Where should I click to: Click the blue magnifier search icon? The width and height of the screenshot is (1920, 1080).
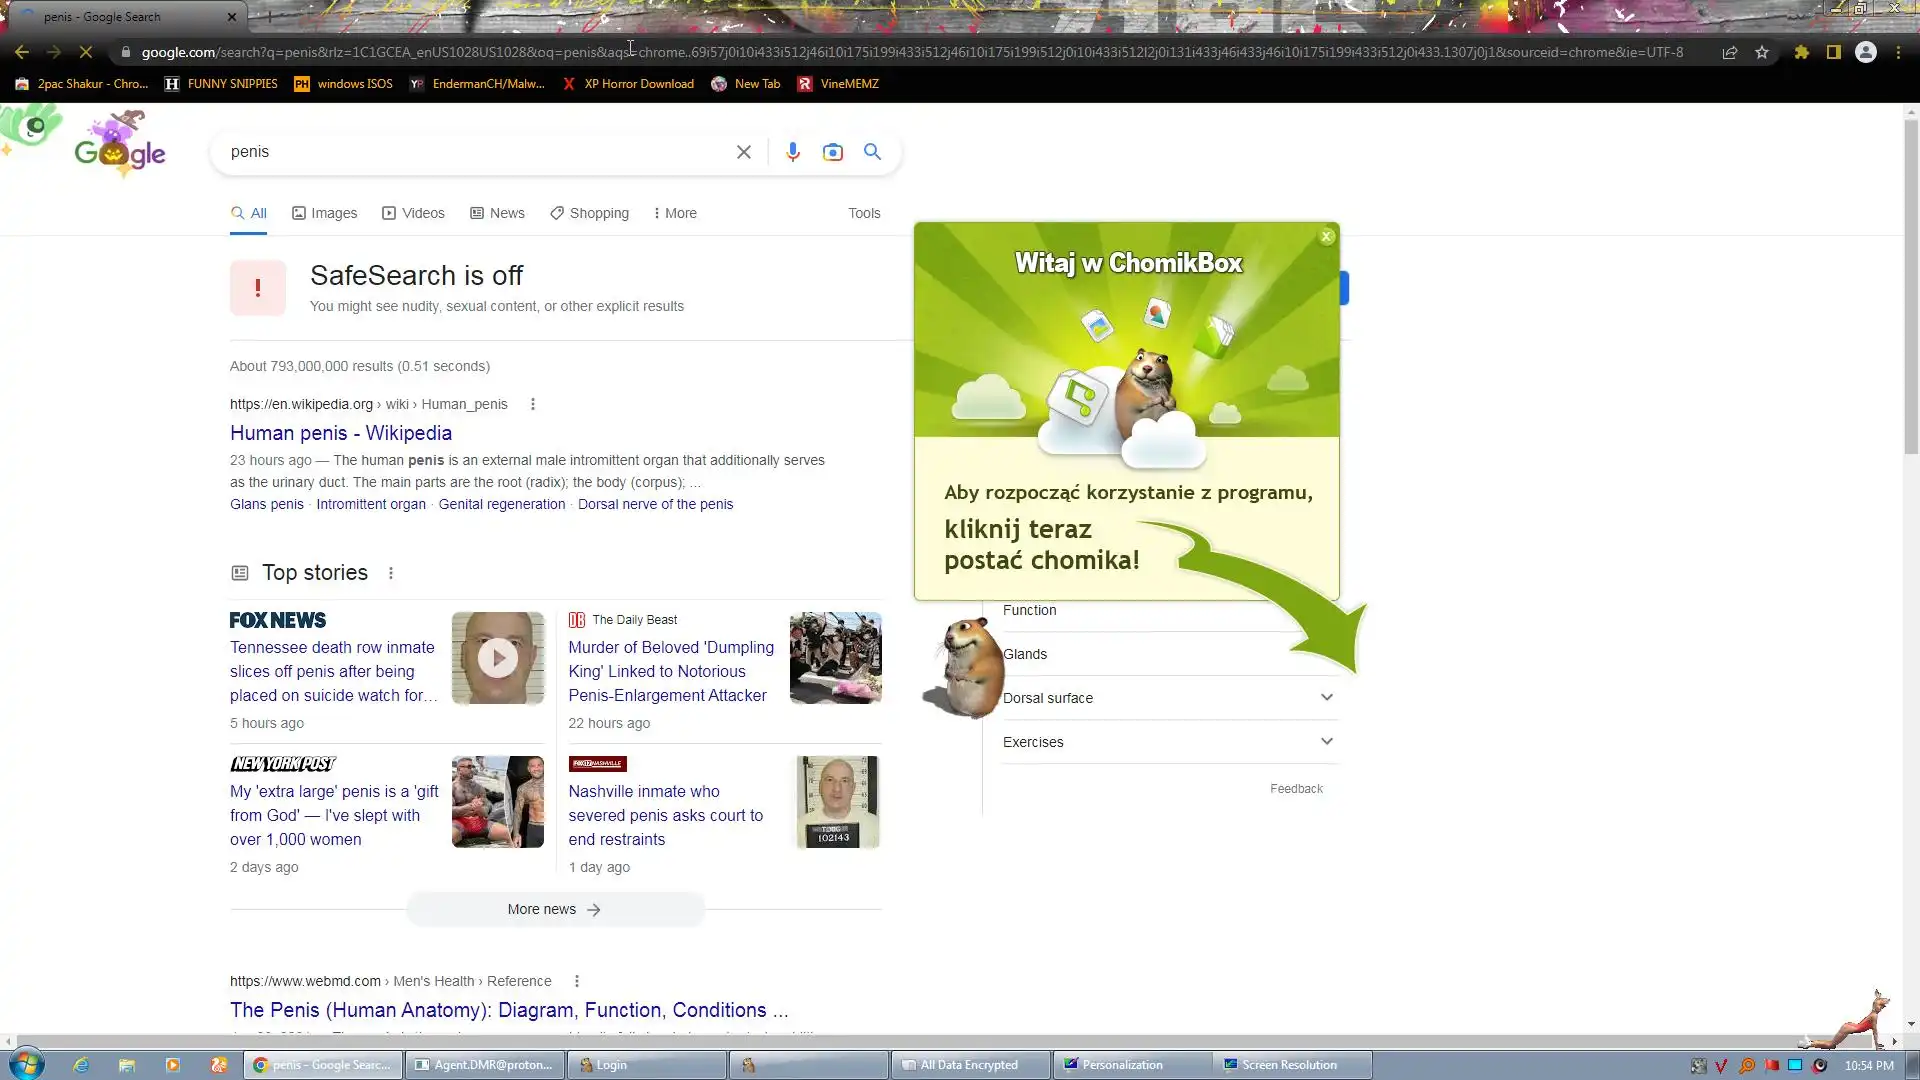(x=872, y=152)
